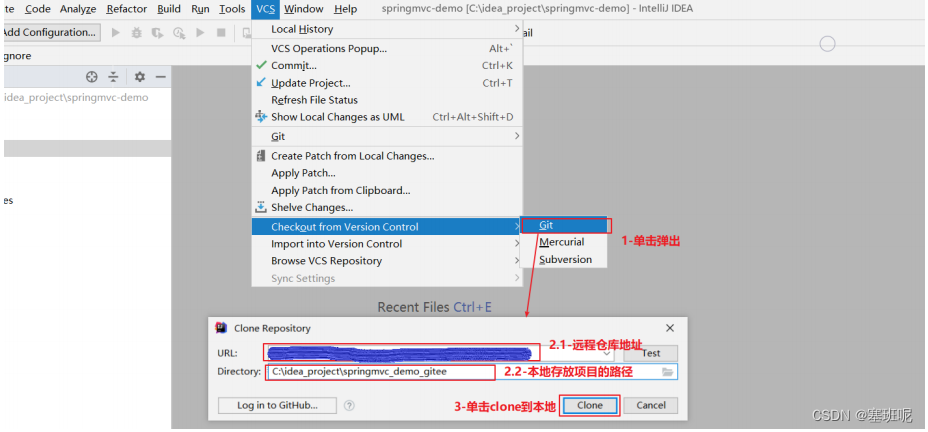Open the Window menu

[304, 9]
